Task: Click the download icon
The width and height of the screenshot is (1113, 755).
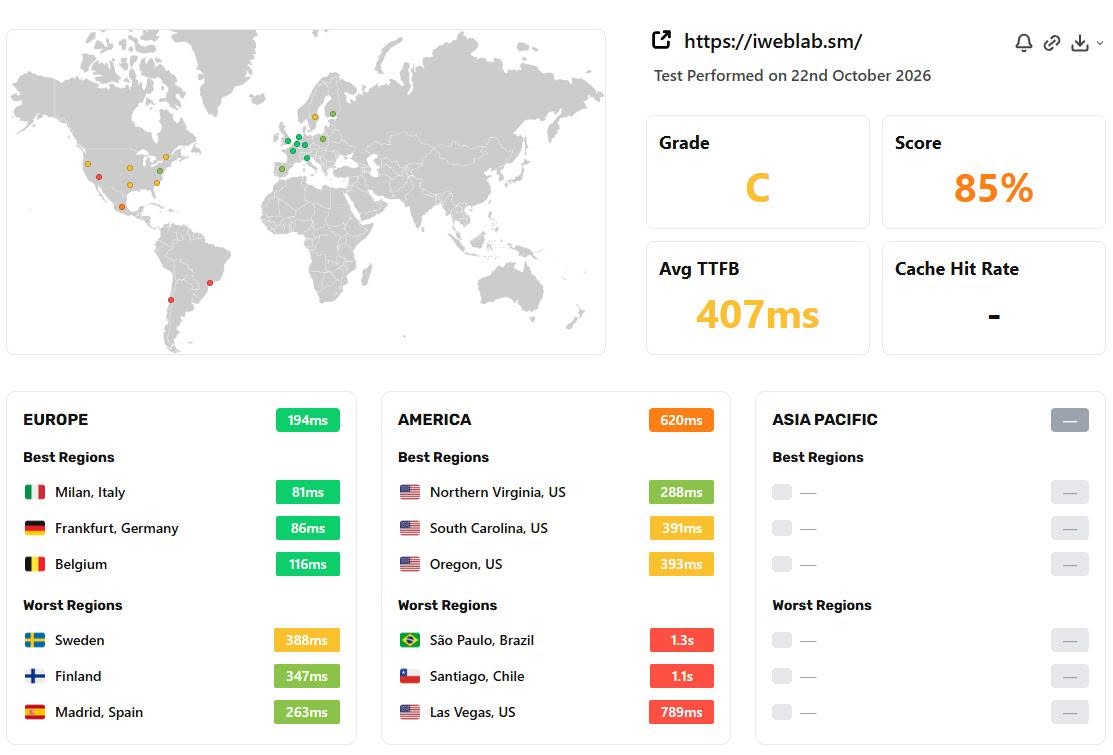Action: click(1080, 43)
